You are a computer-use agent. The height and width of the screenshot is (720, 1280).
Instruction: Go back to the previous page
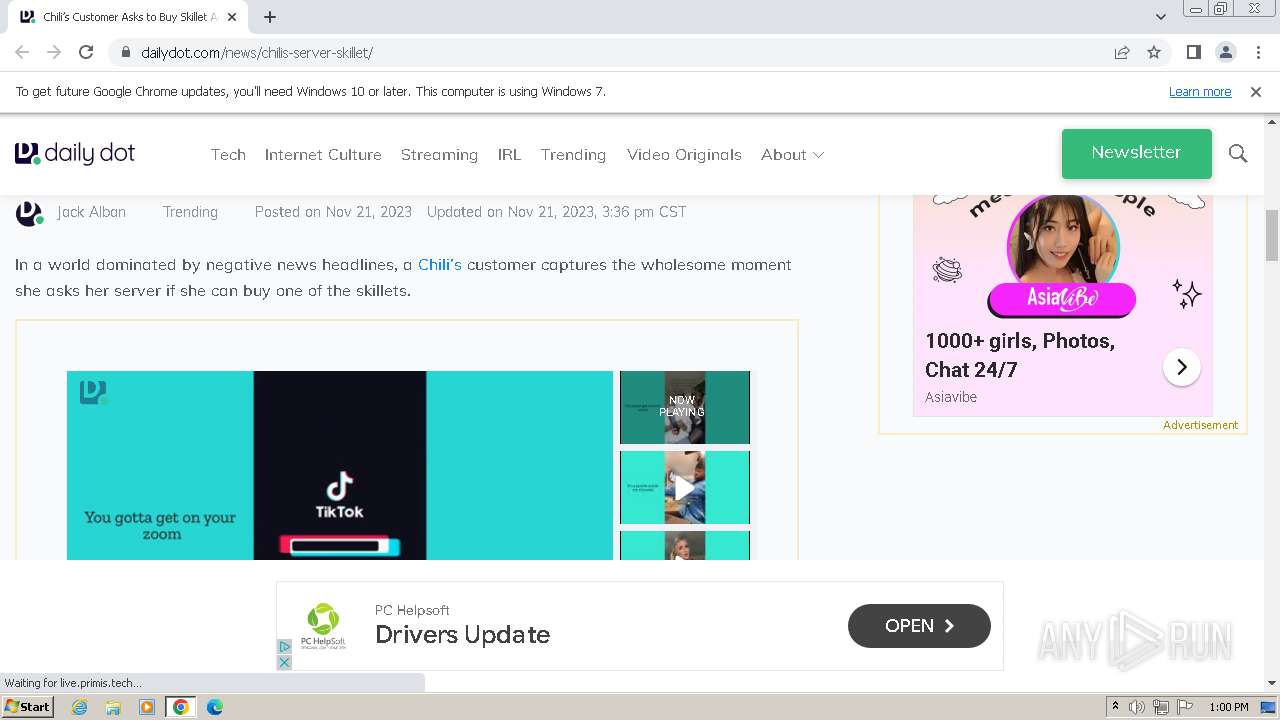click(22, 52)
